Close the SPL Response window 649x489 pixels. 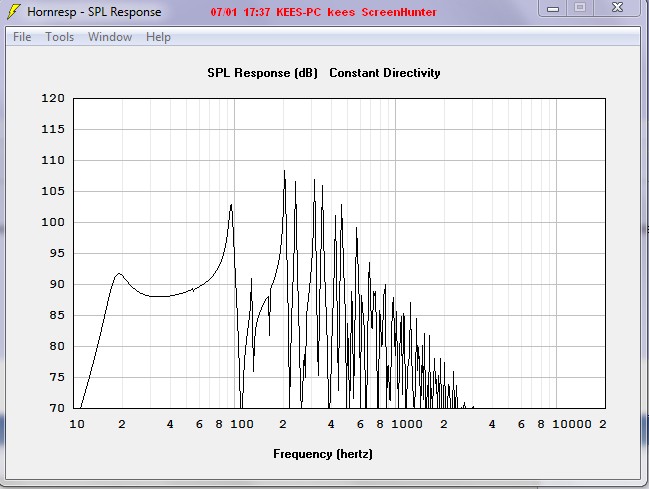click(617, 8)
